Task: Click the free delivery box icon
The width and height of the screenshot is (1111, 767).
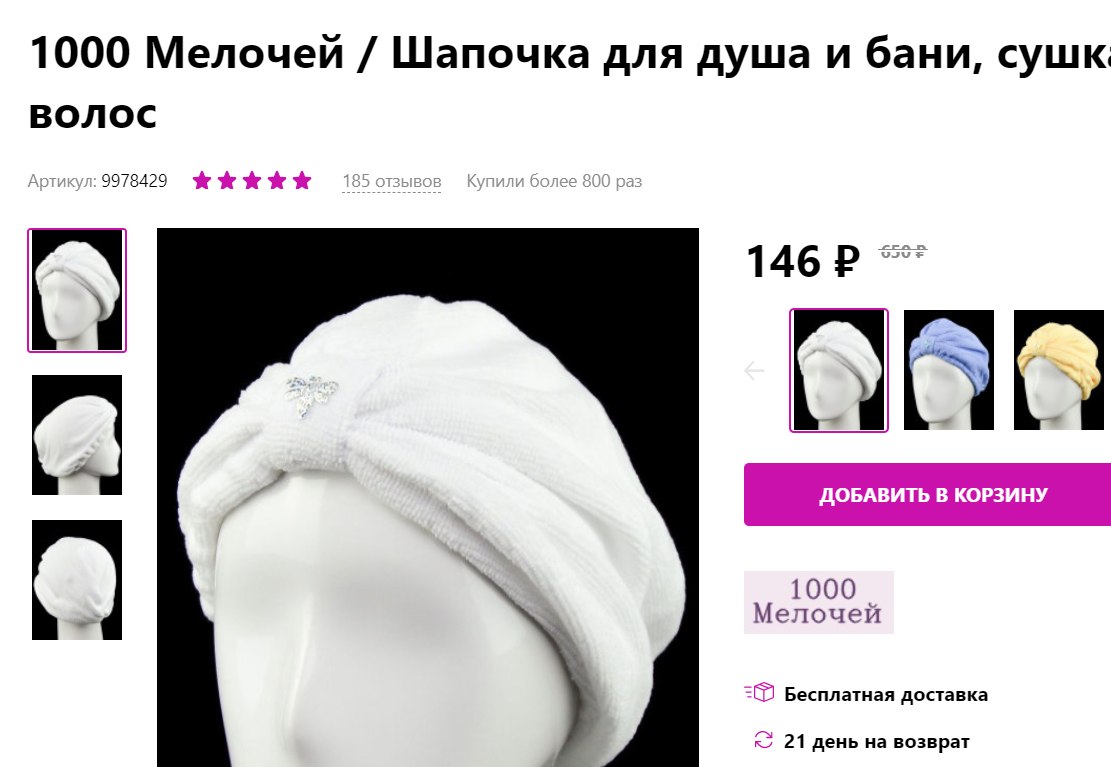Action: click(x=760, y=692)
